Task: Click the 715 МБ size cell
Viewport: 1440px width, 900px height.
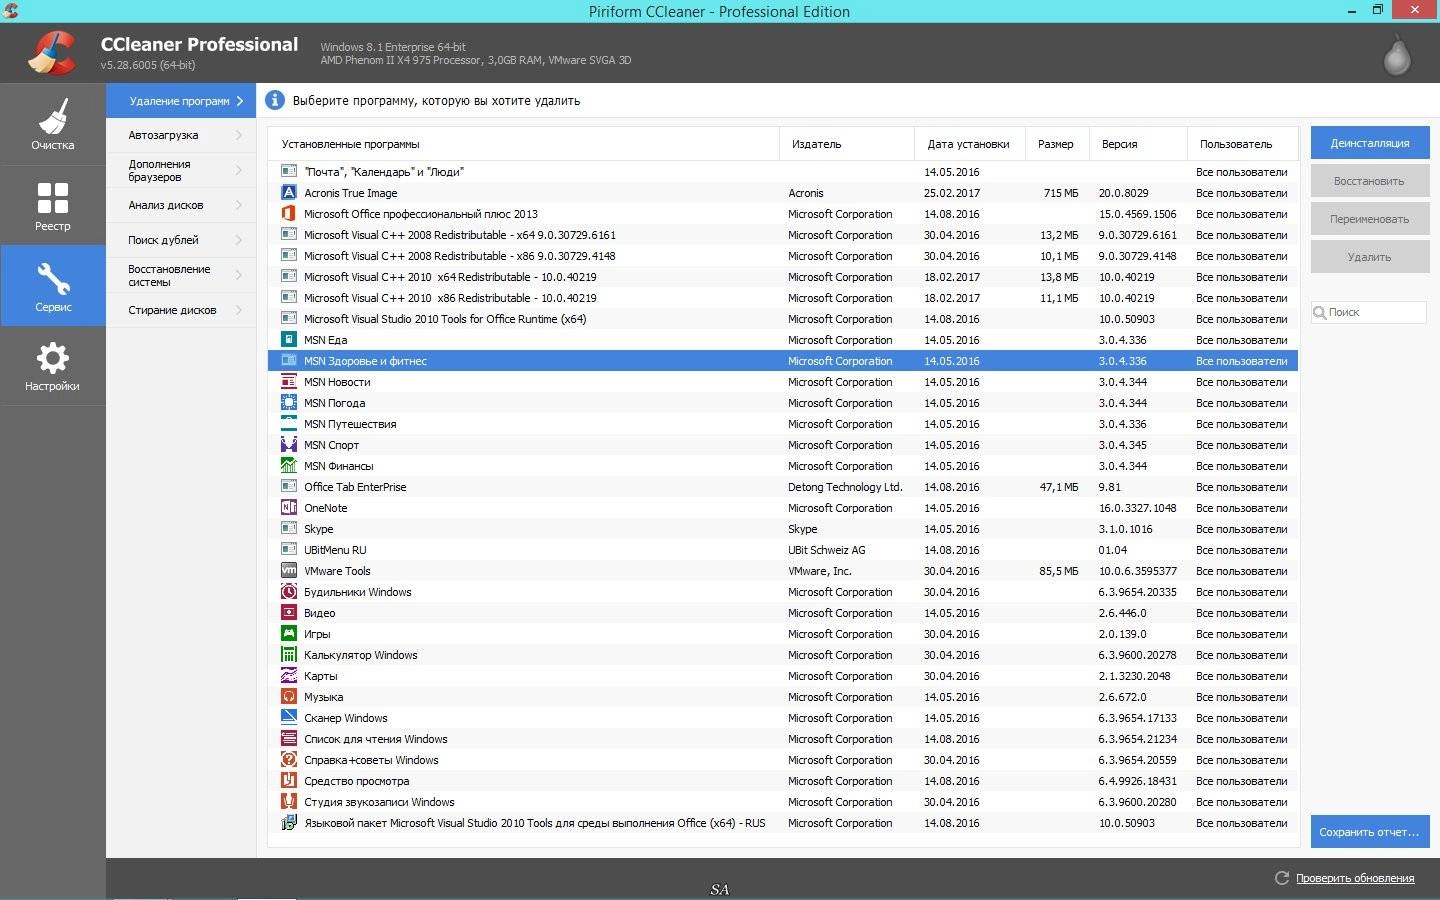Action: point(1060,193)
